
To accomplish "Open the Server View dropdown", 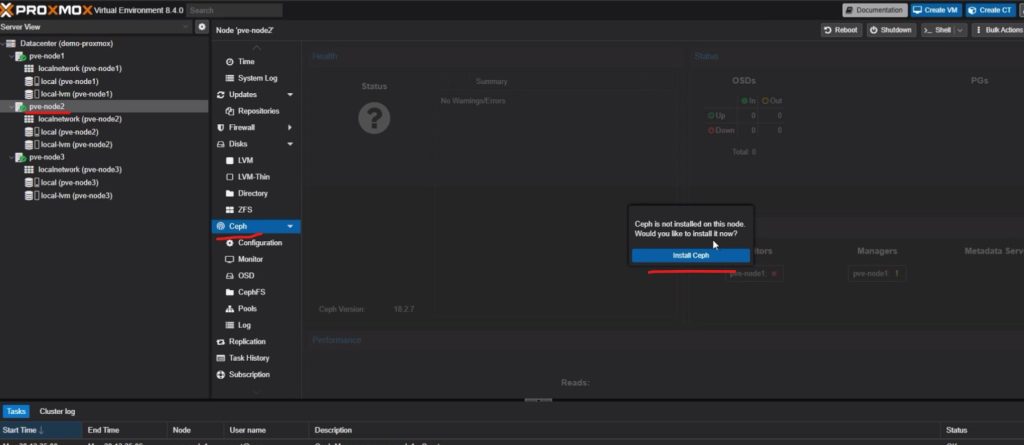I will (96, 27).
